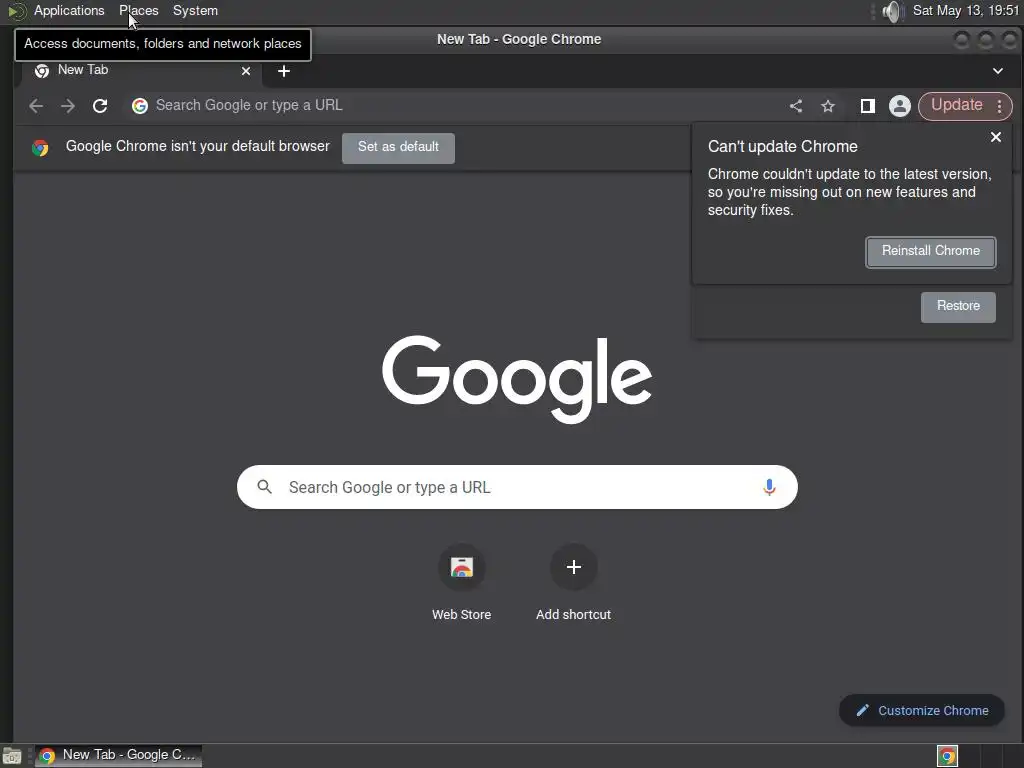Click the Restore button
The height and width of the screenshot is (768, 1024).
(x=958, y=306)
